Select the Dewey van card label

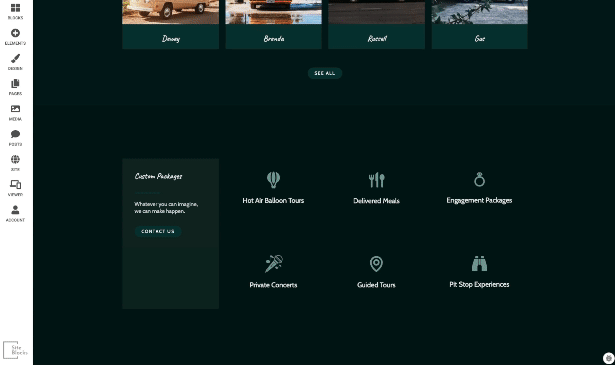(x=171, y=38)
